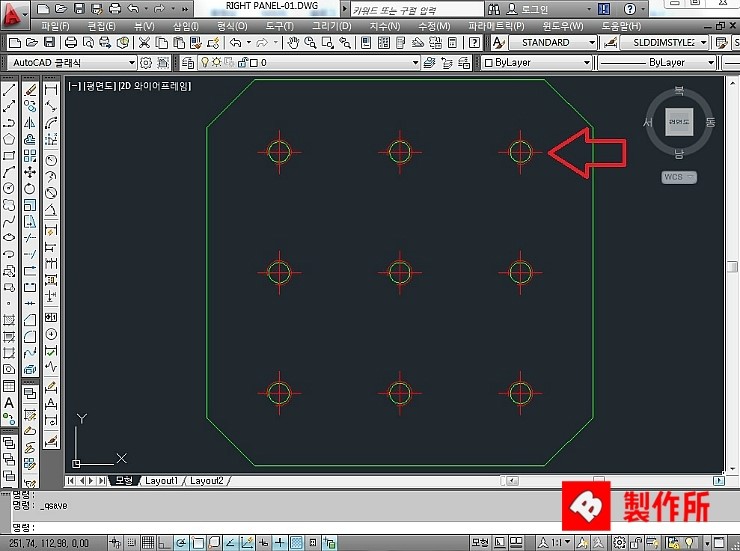Switch to the Layout1 tab
Image resolution: width=740 pixels, height=551 pixels.
coord(161,481)
